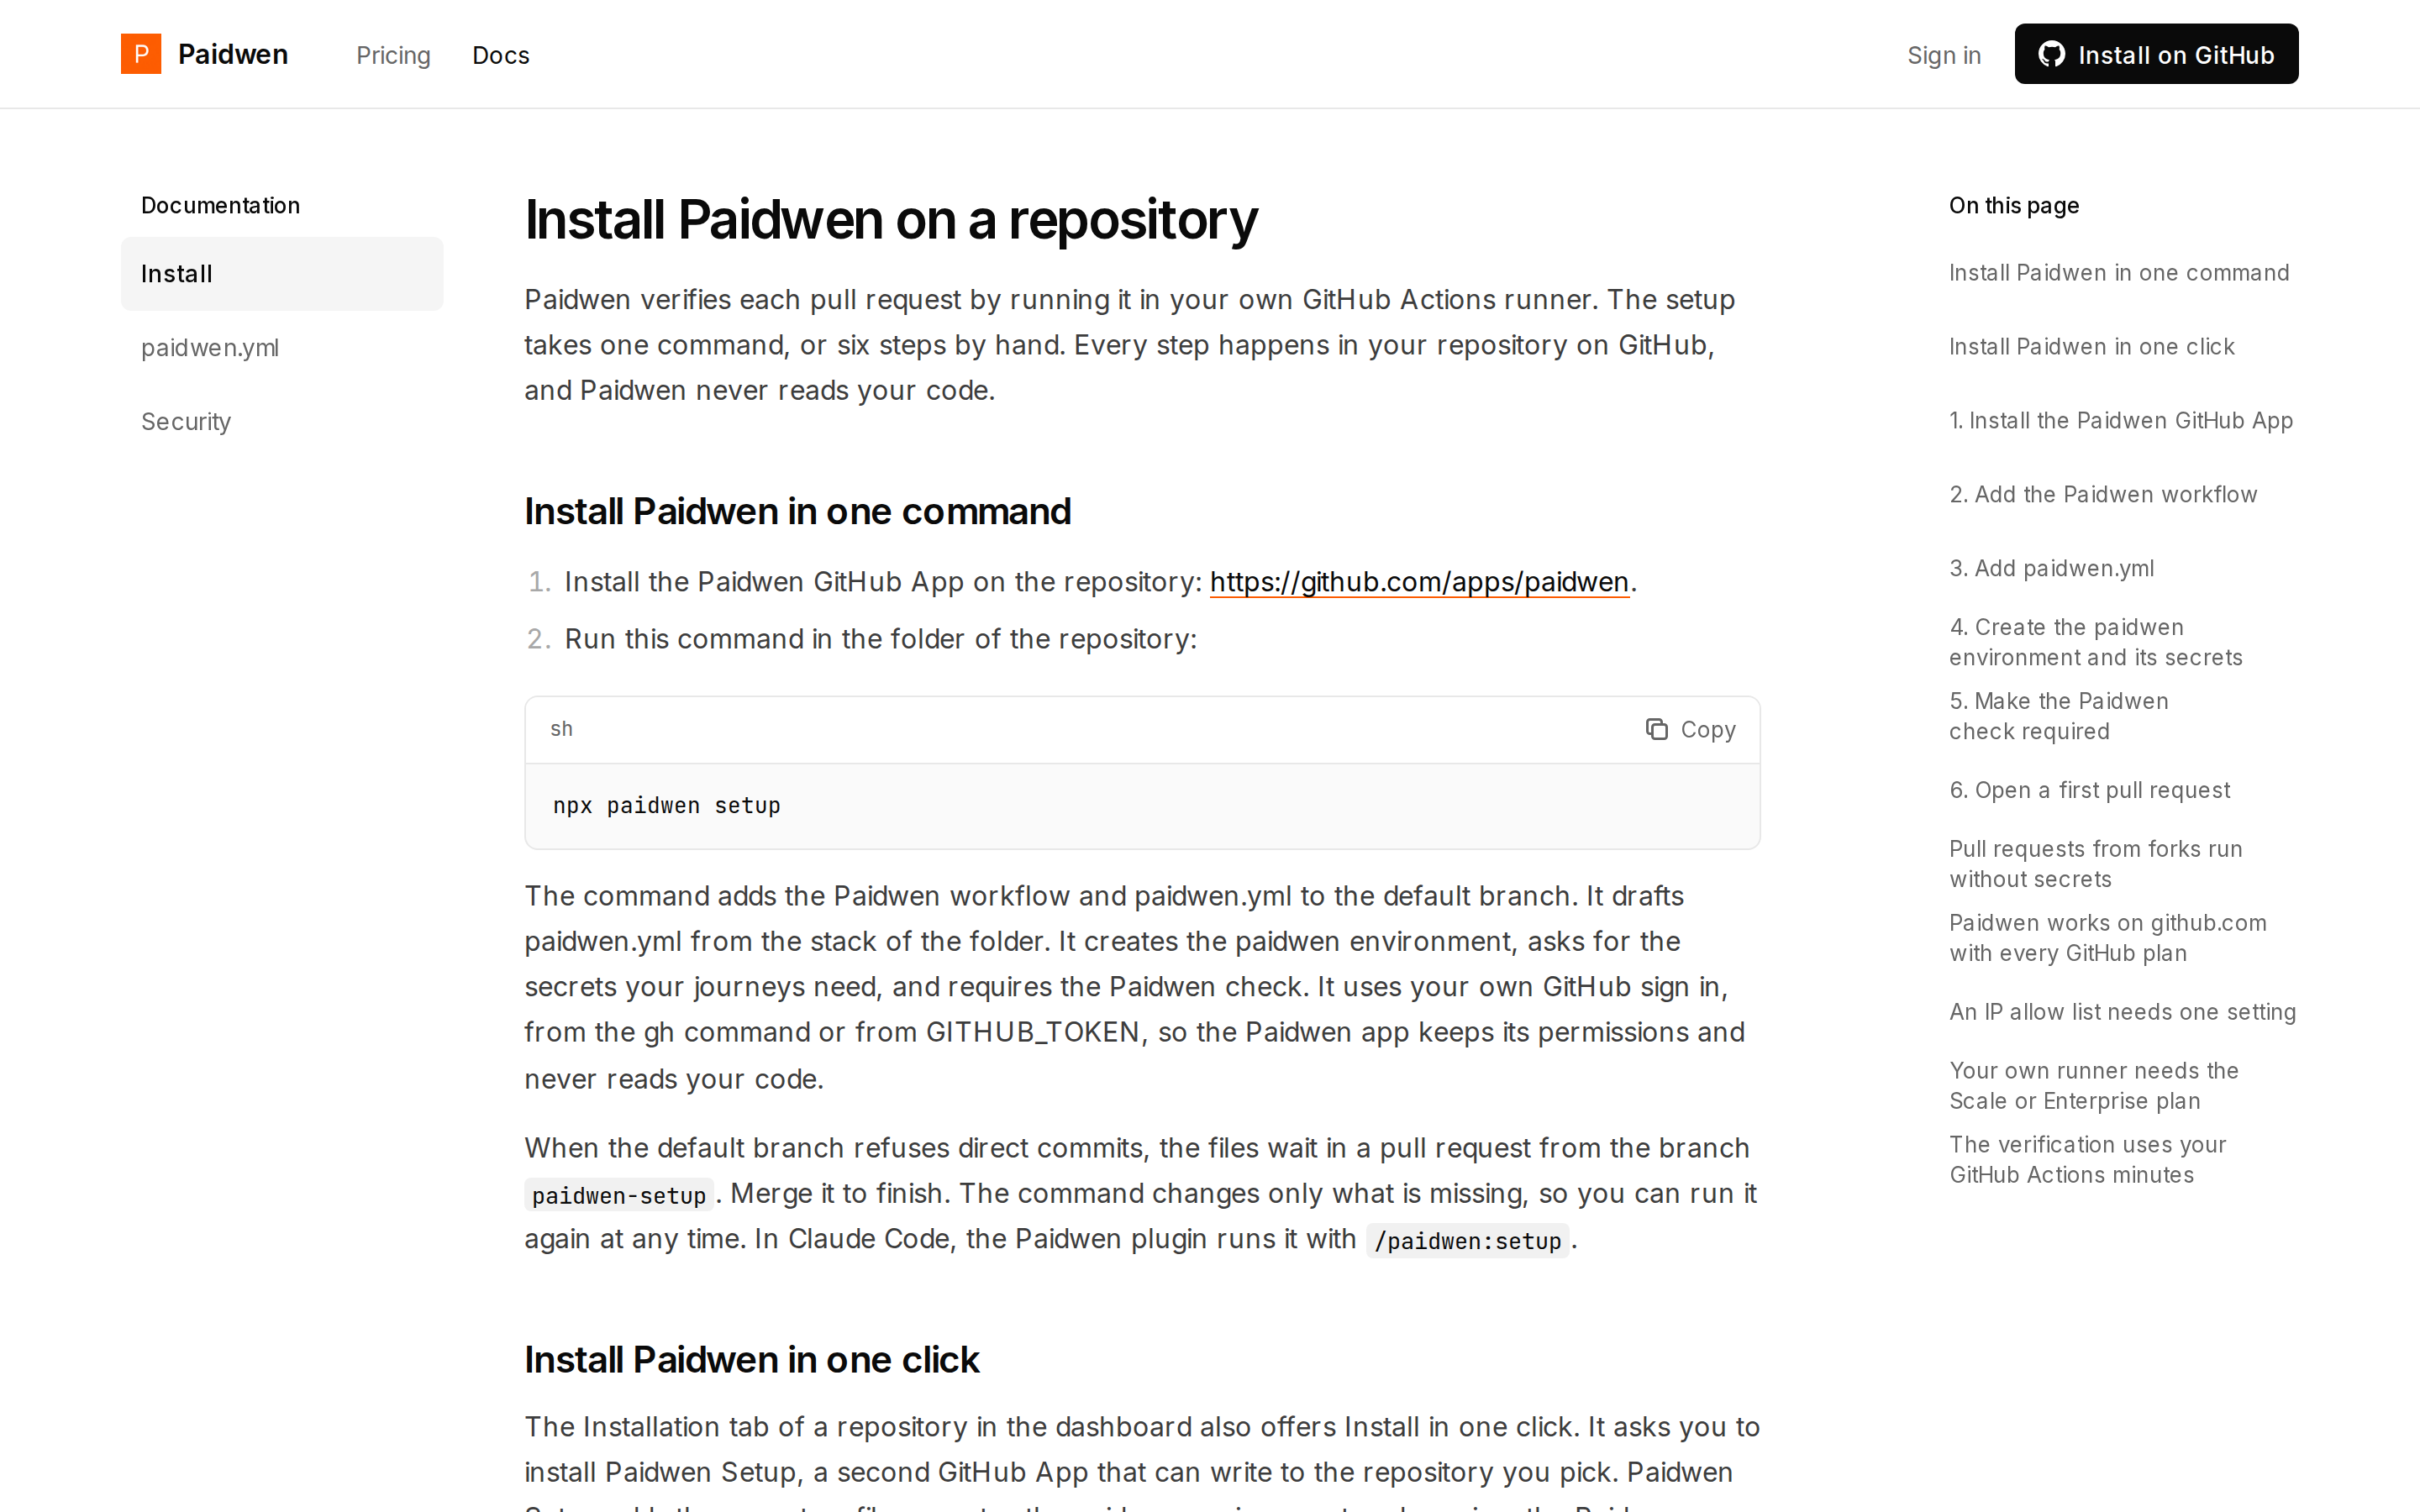
Task: Open the Pricing page
Action: click(393, 55)
